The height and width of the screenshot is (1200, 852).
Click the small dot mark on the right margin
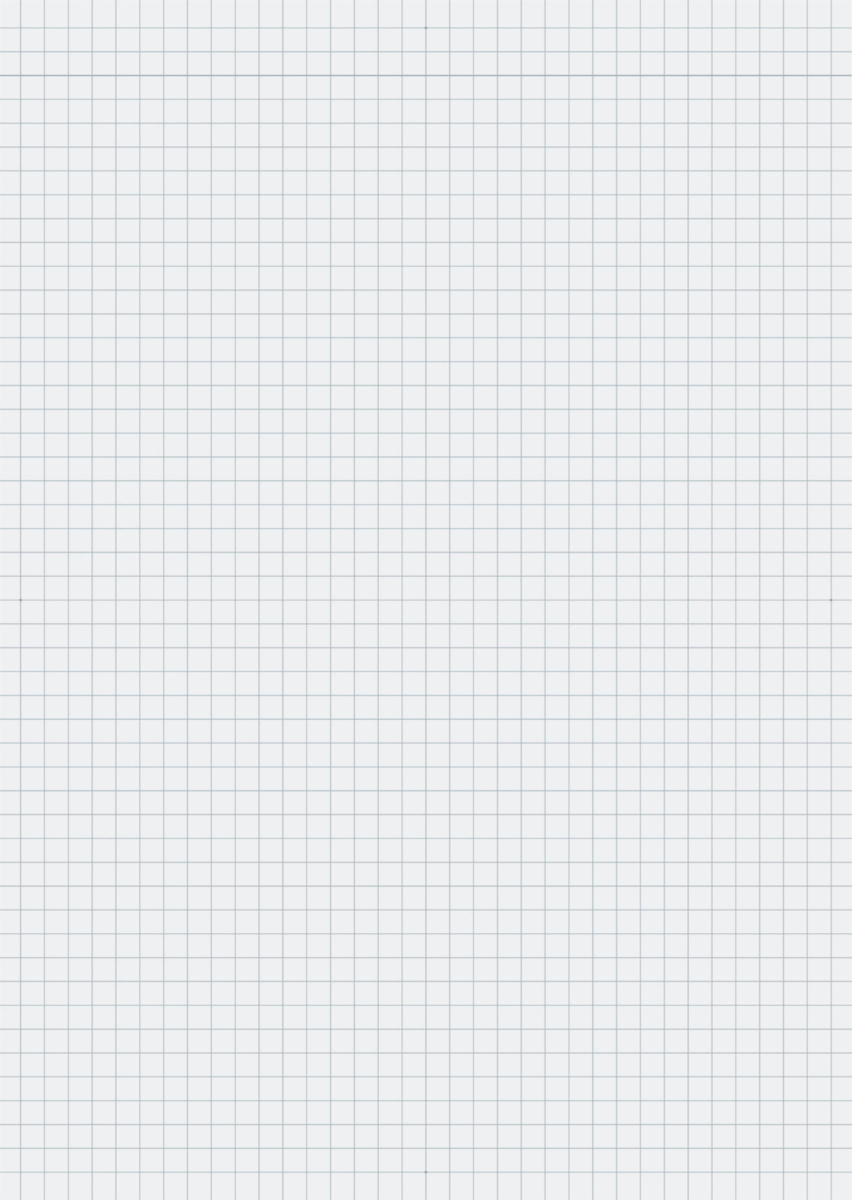(x=830, y=600)
